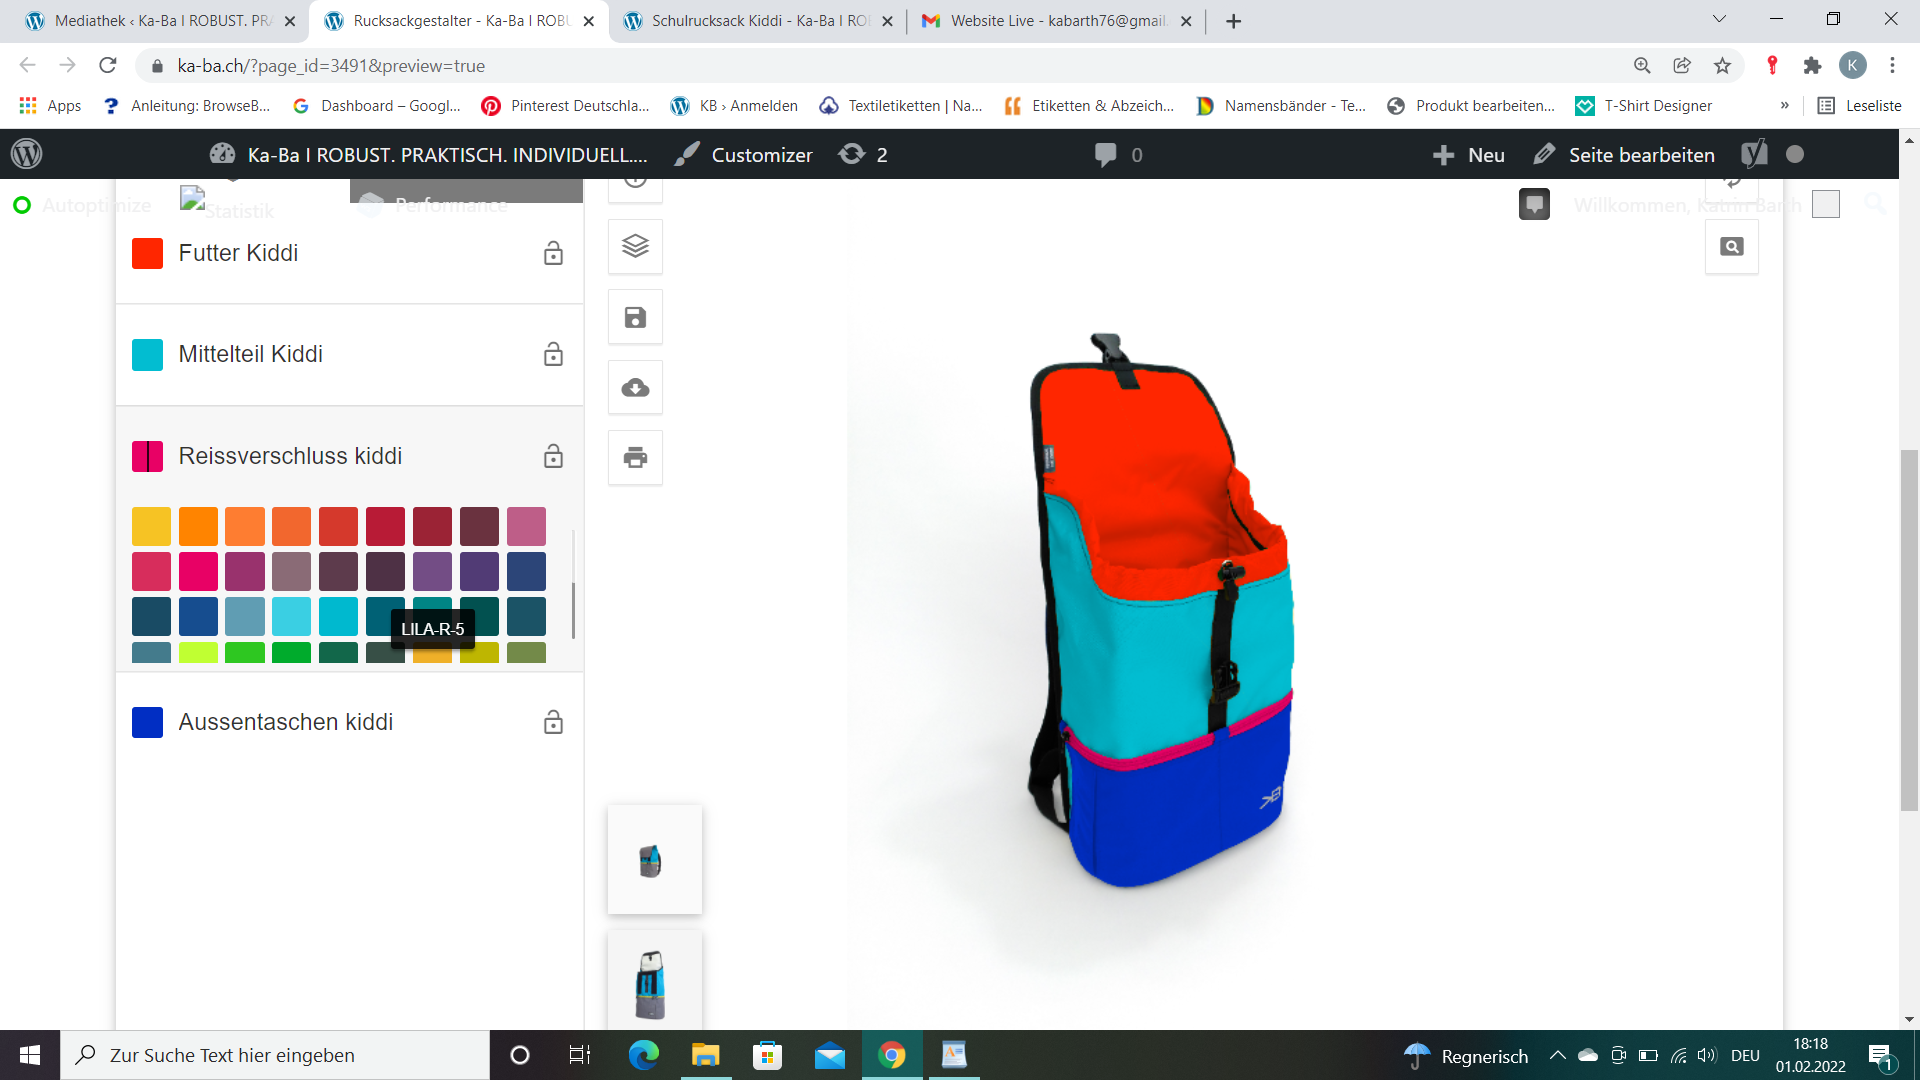Click the Chrome profile avatar K
The width and height of the screenshot is (1920, 1080).
coord(1852,65)
